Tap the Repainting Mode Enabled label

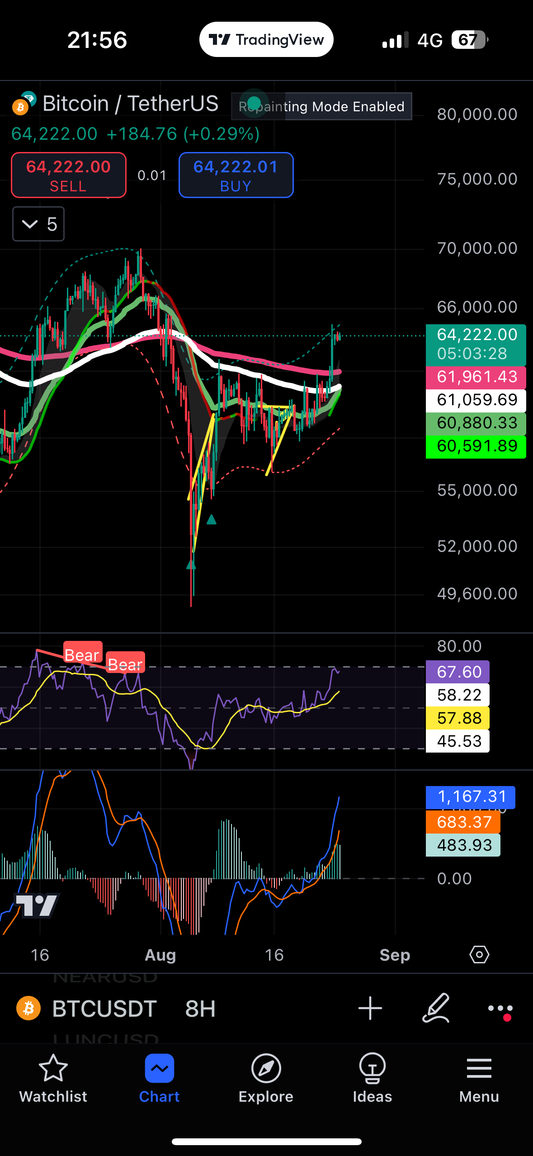(321, 106)
